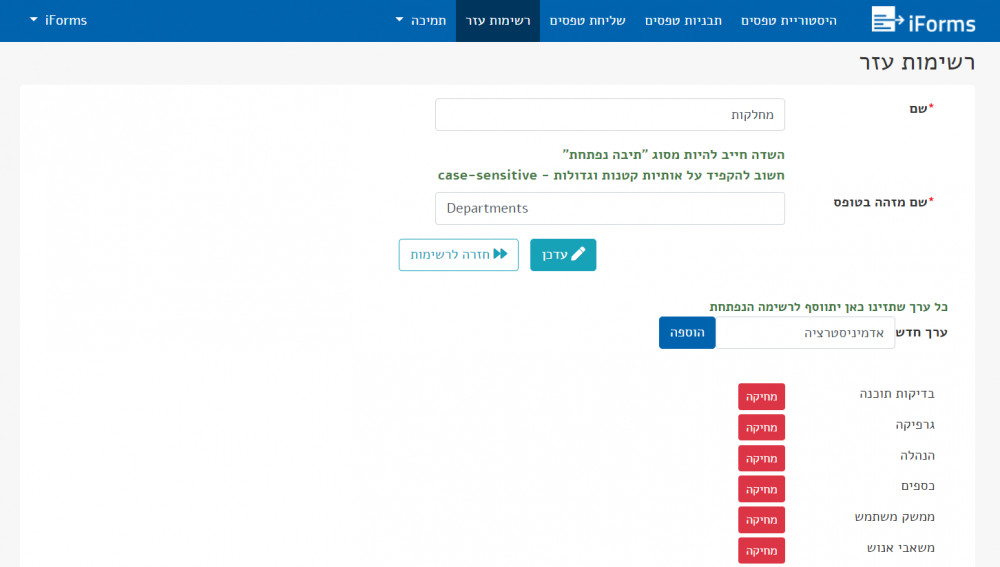The width and height of the screenshot is (1000, 567).
Task: Open the רשימות עזר tab
Action: tap(498, 20)
